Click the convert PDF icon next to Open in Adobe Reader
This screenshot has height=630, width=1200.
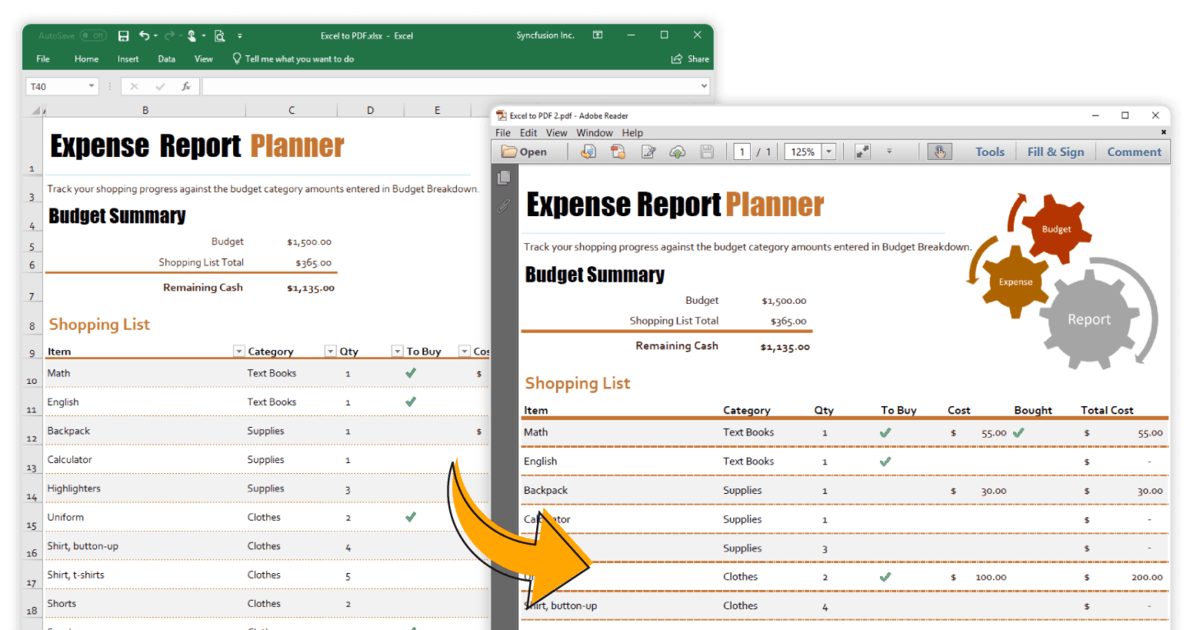coord(588,152)
